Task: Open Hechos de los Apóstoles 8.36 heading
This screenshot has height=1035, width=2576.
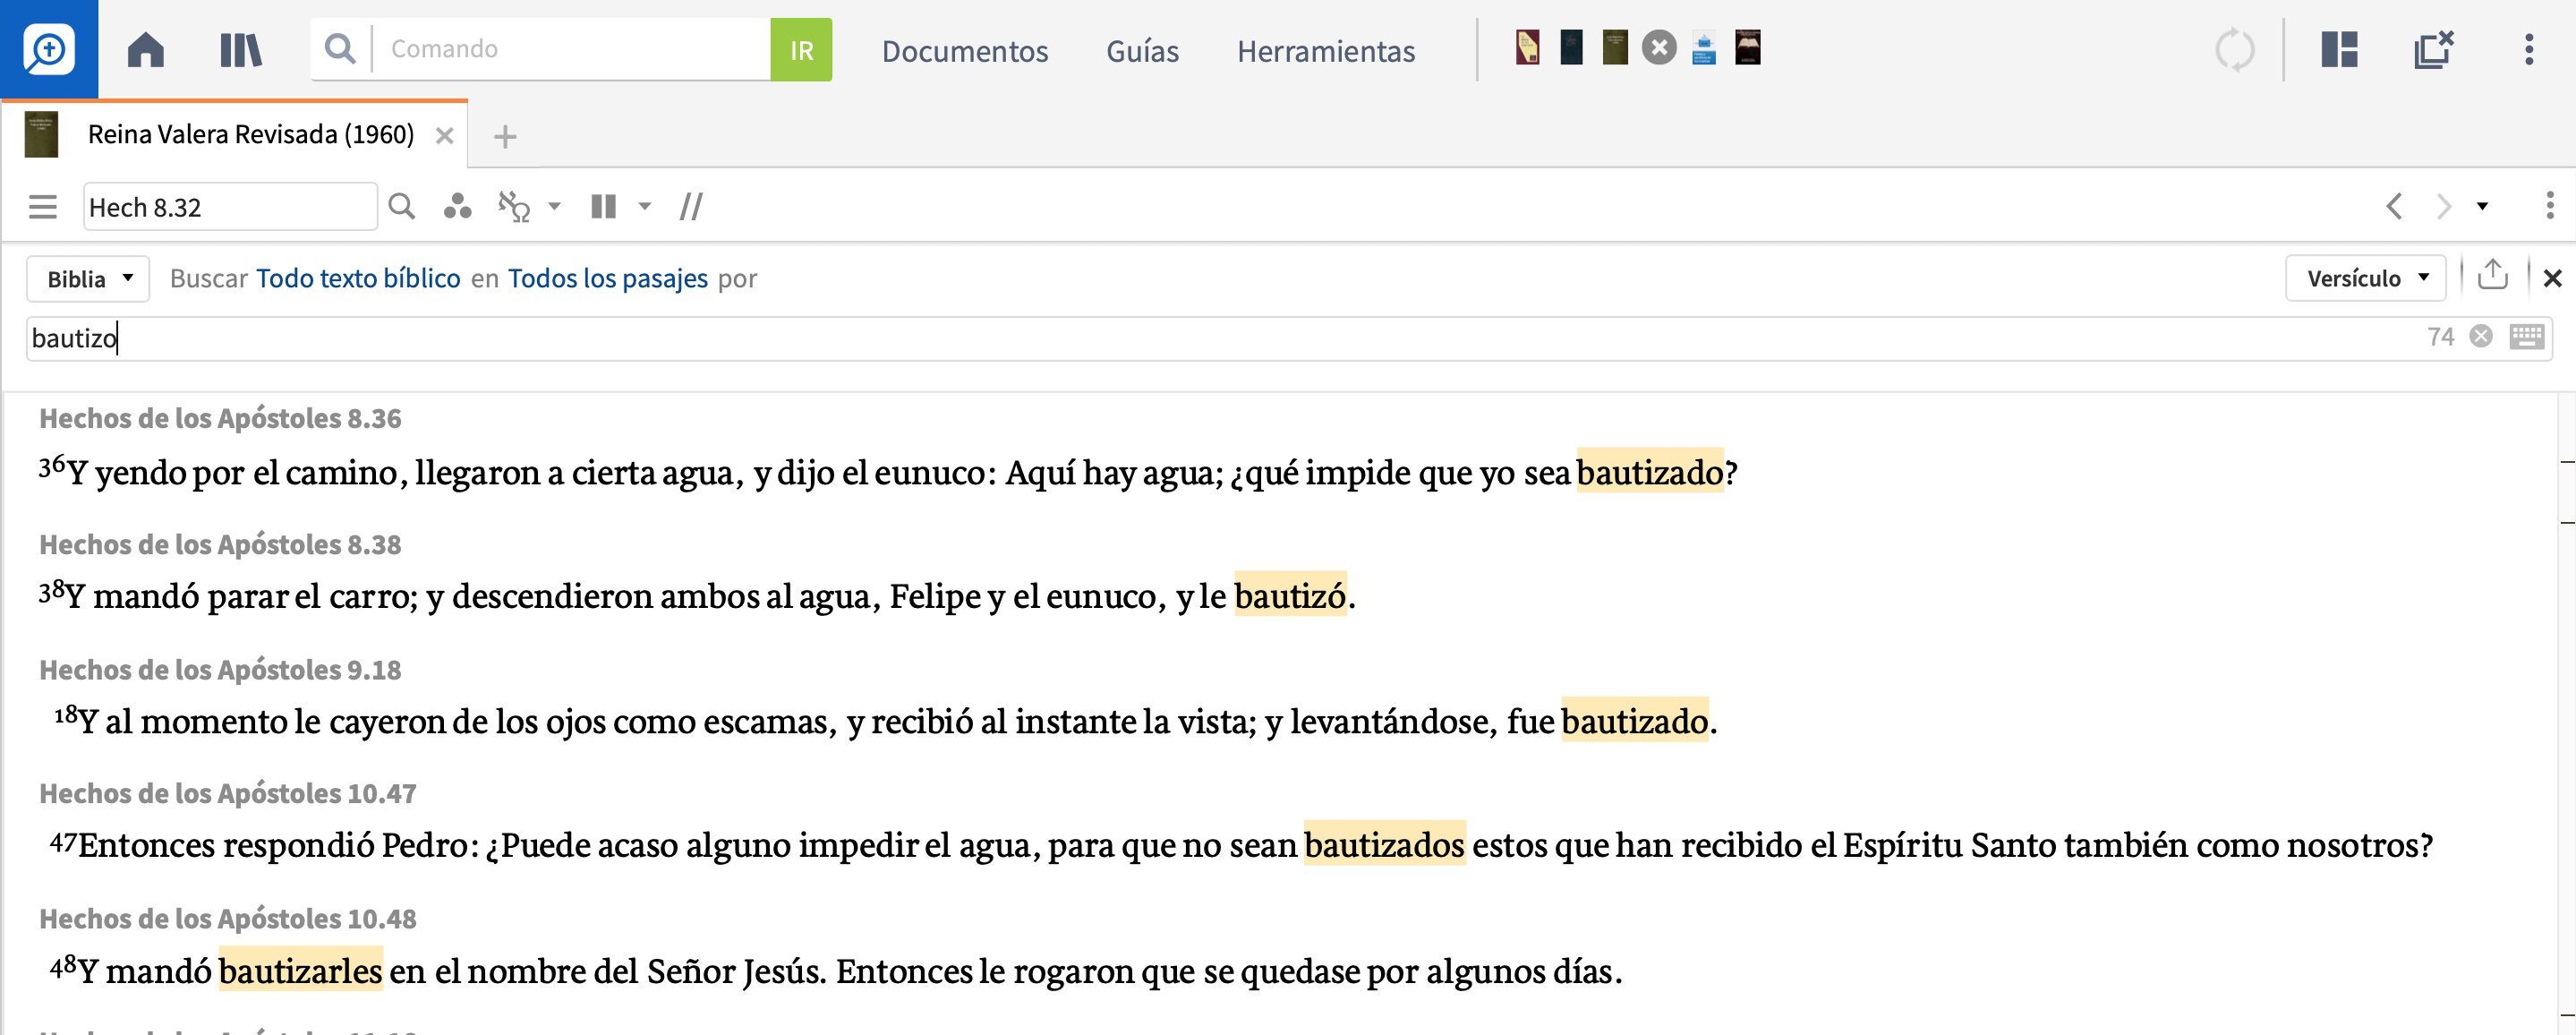Action: coord(220,419)
